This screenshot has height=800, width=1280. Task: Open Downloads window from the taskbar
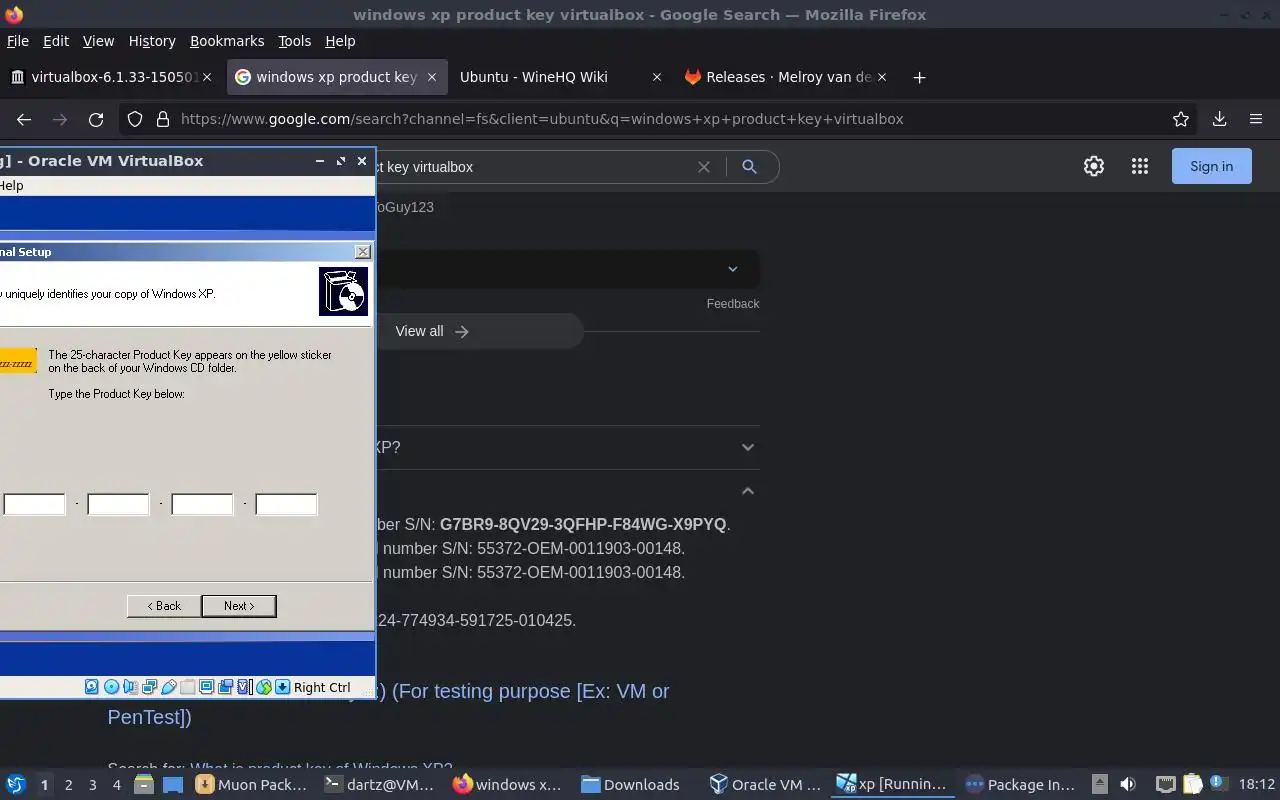coord(632,785)
